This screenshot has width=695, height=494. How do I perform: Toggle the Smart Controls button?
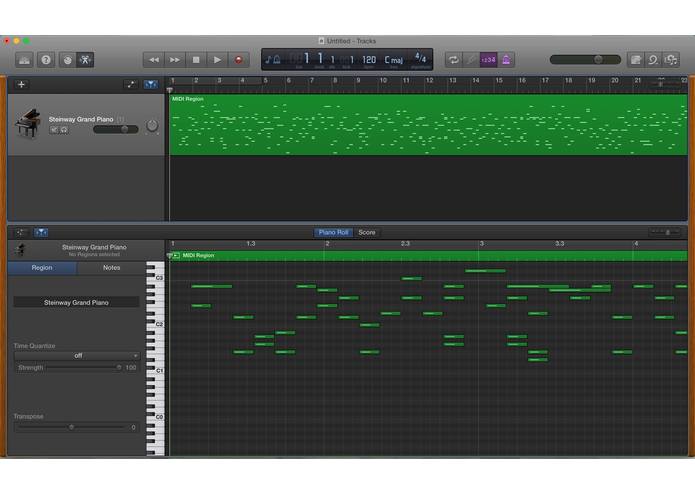[x=67, y=60]
